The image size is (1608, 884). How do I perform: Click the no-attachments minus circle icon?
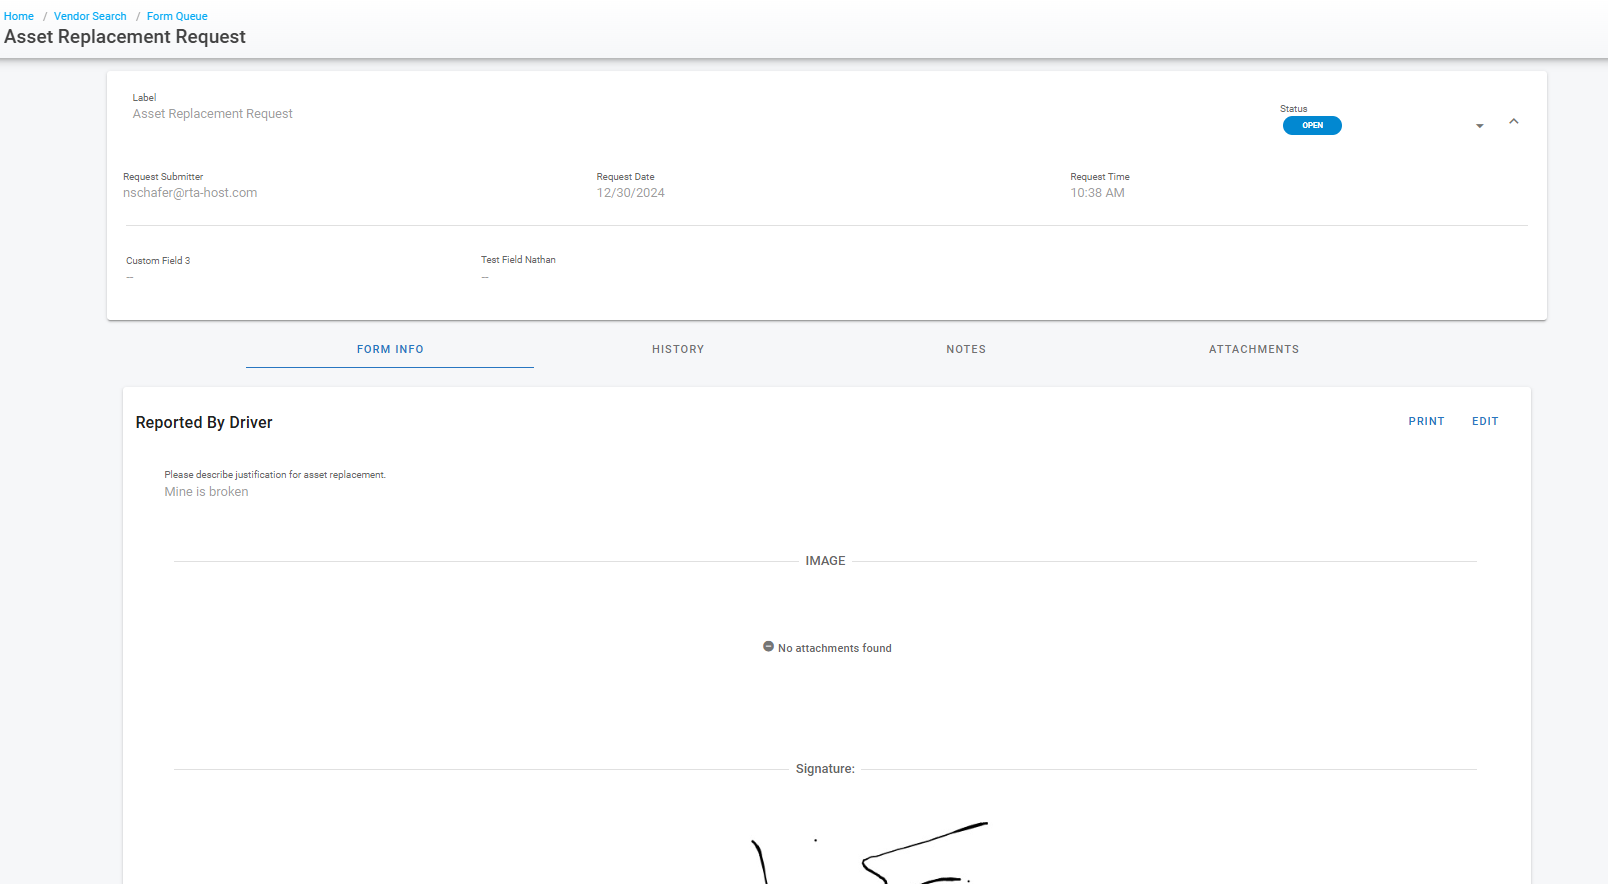768,647
